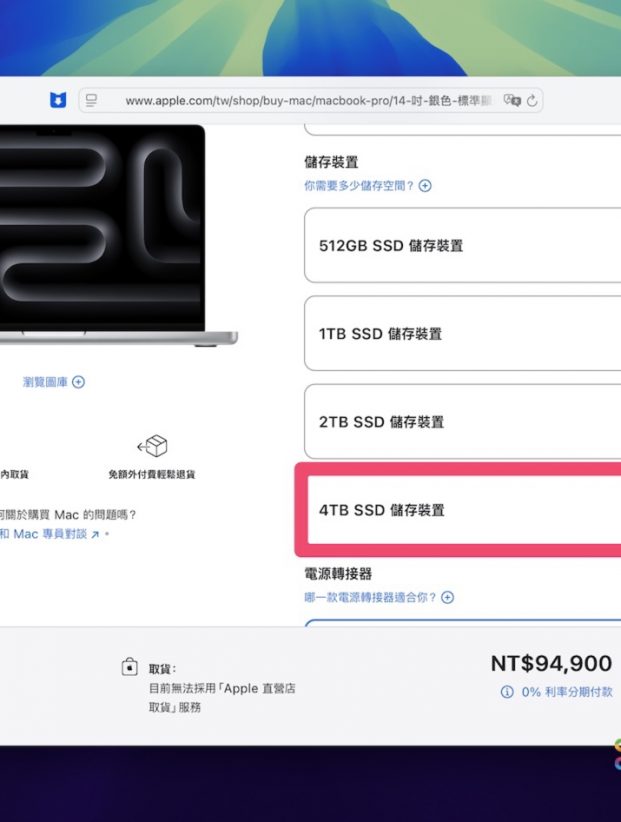The width and height of the screenshot is (621, 822).
Task: Select the 1TB SSD storage option
Action: pos(462,334)
